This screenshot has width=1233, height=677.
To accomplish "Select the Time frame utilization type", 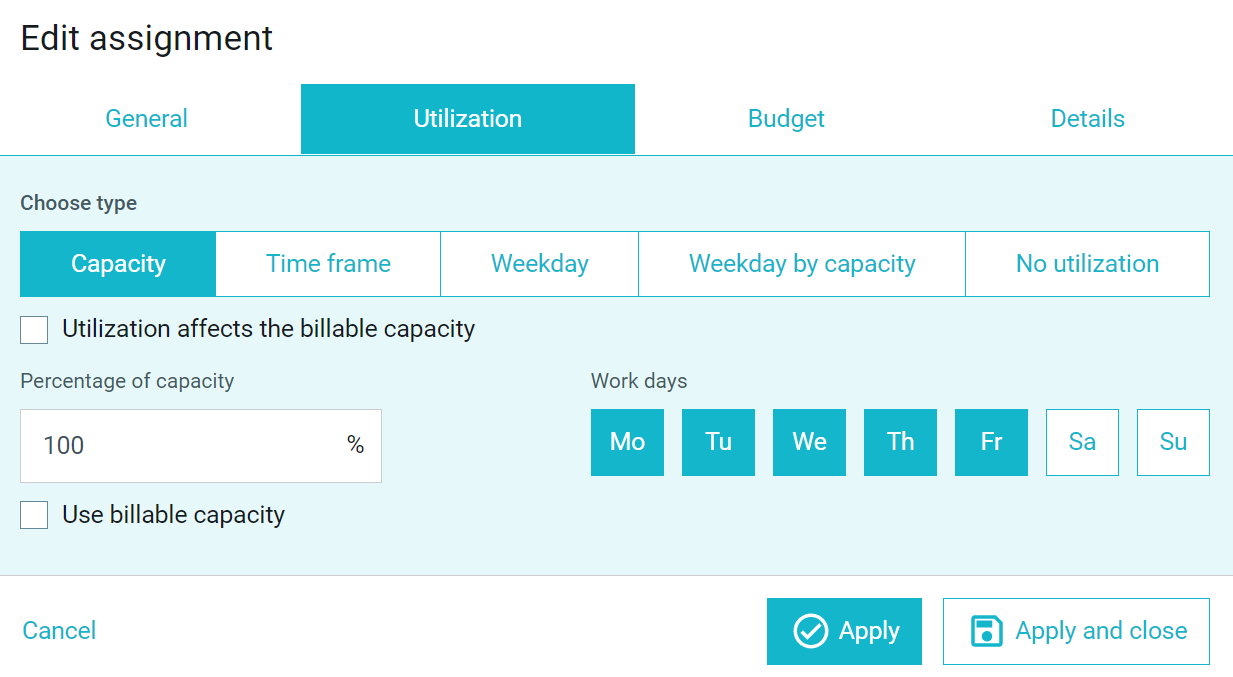I will tap(328, 264).
